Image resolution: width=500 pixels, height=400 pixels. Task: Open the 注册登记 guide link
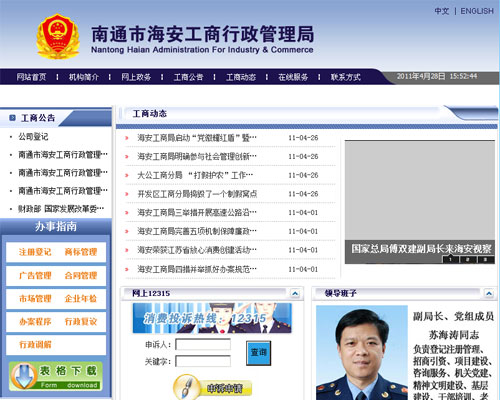click(35, 252)
